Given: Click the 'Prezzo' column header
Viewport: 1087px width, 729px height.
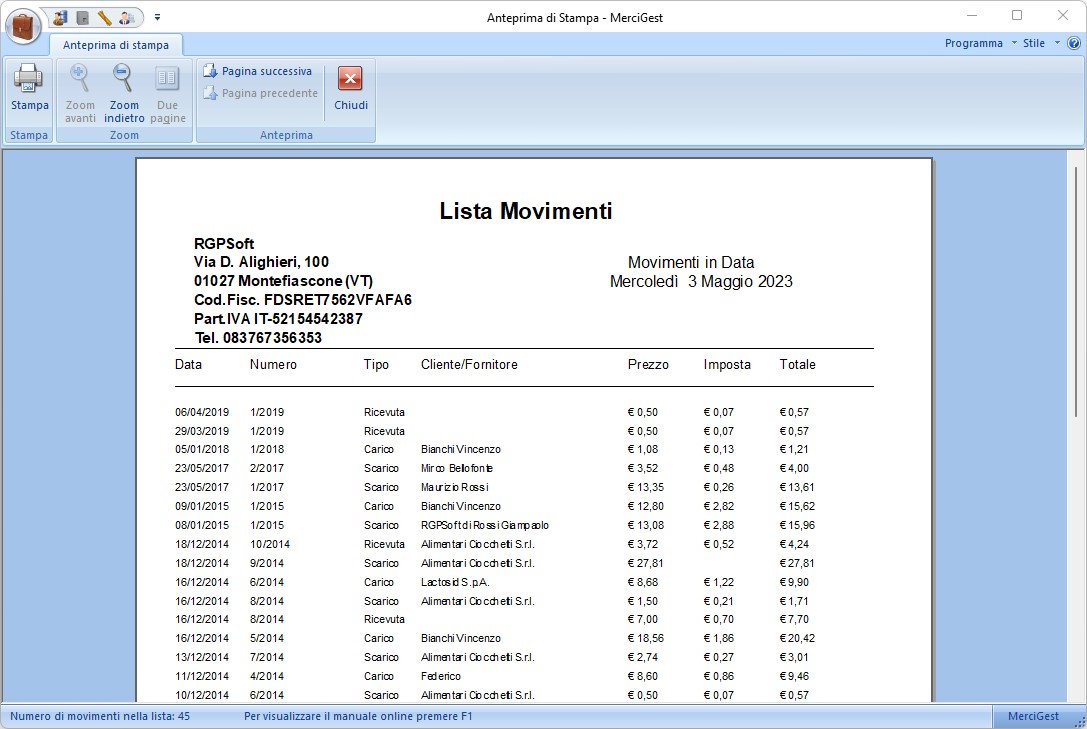Looking at the screenshot, I should click(648, 364).
